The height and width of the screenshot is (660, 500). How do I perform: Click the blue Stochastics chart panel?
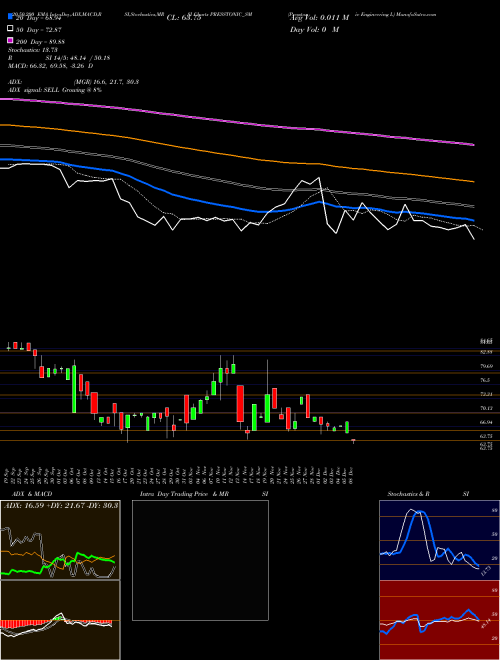pyautogui.click(x=439, y=540)
